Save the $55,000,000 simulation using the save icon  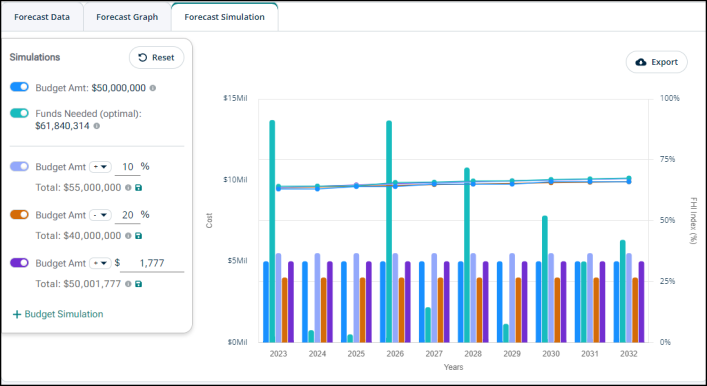coord(139,188)
